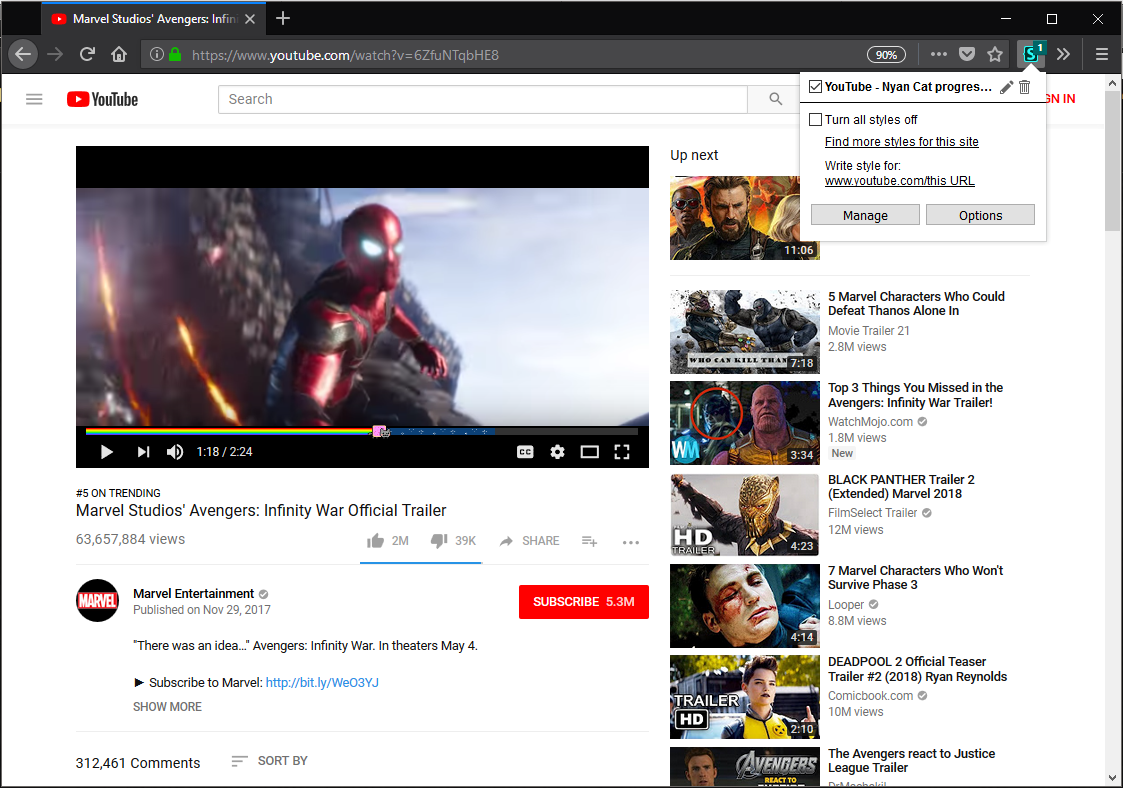Click the YouTube search magnifier button
The height and width of the screenshot is (788, 1123).
coord(775,99)
